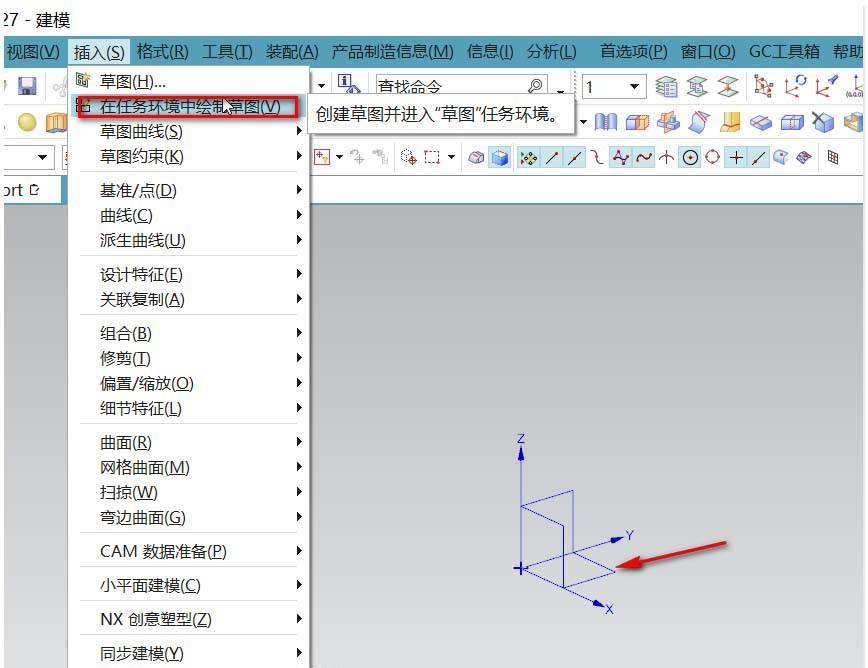Click the Find Command magnifier search icon
Image resolution: width=868 pixels, height=668 pixels.
(x=536, y=84)
